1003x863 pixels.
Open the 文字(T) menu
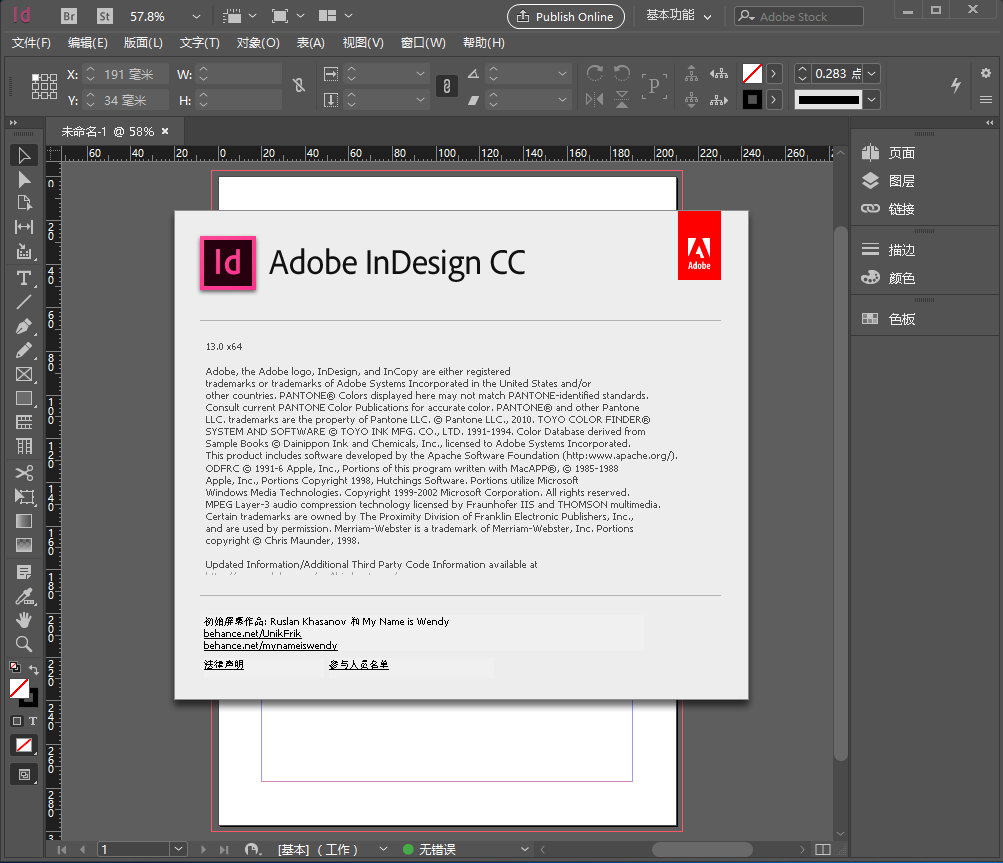point(200,43)
